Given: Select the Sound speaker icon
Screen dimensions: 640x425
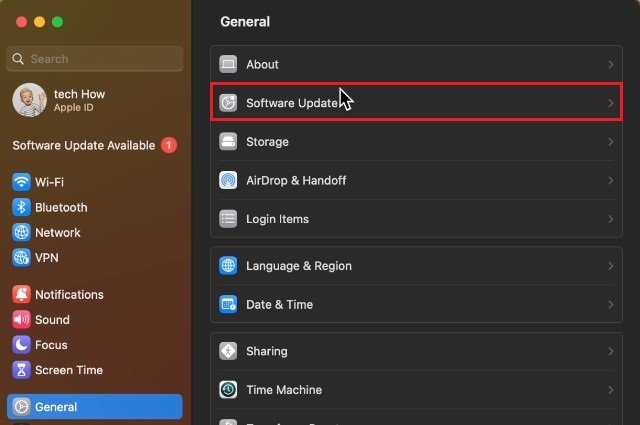Looking at the screenshot, I should (21, 320).
